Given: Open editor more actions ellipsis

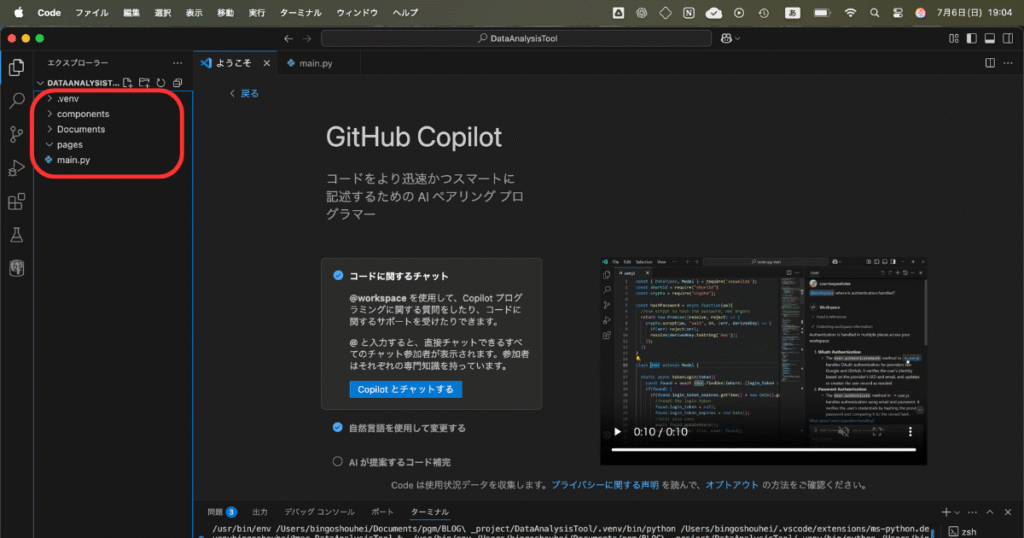Looking at the screenshot, I should tap(1008, 63).
